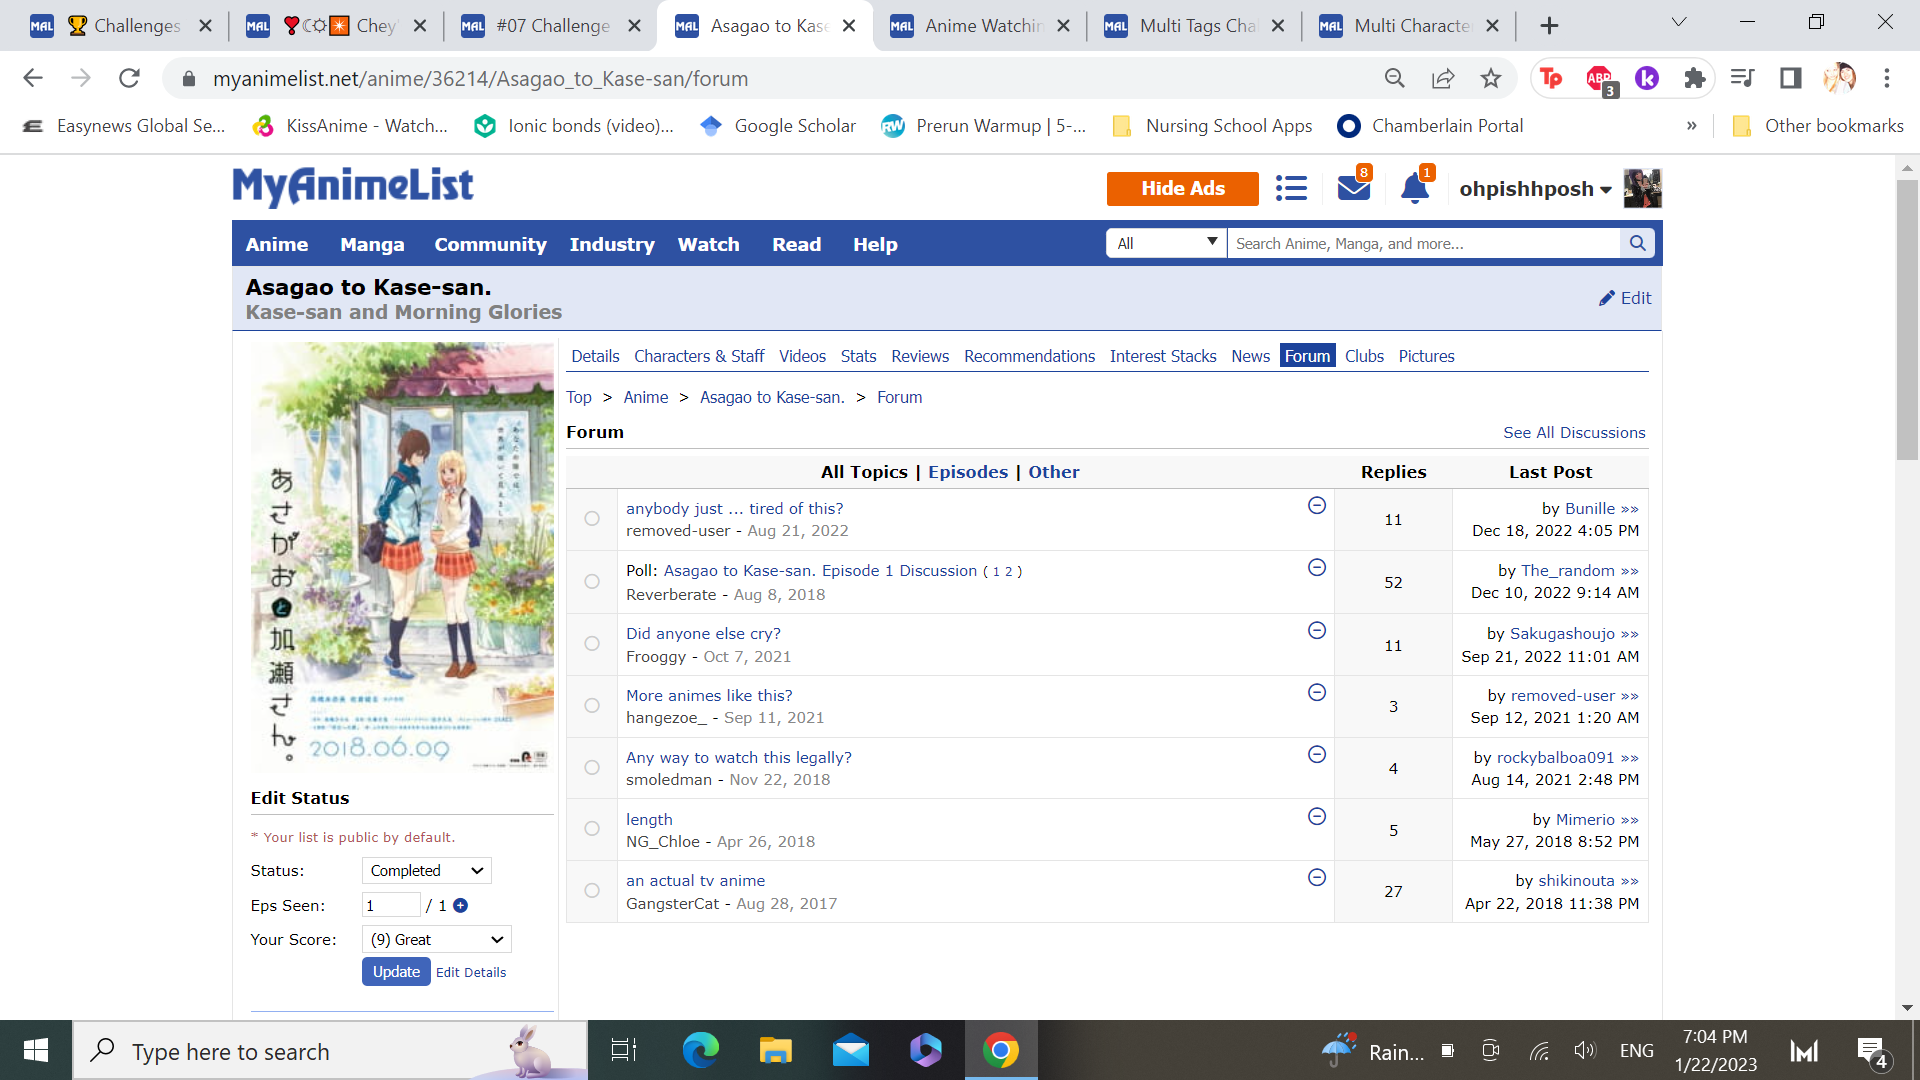The height and width of the screenshot is (1080, 1920).
Task: Switch to the Reviews tab
Action: tap(920, 356)
